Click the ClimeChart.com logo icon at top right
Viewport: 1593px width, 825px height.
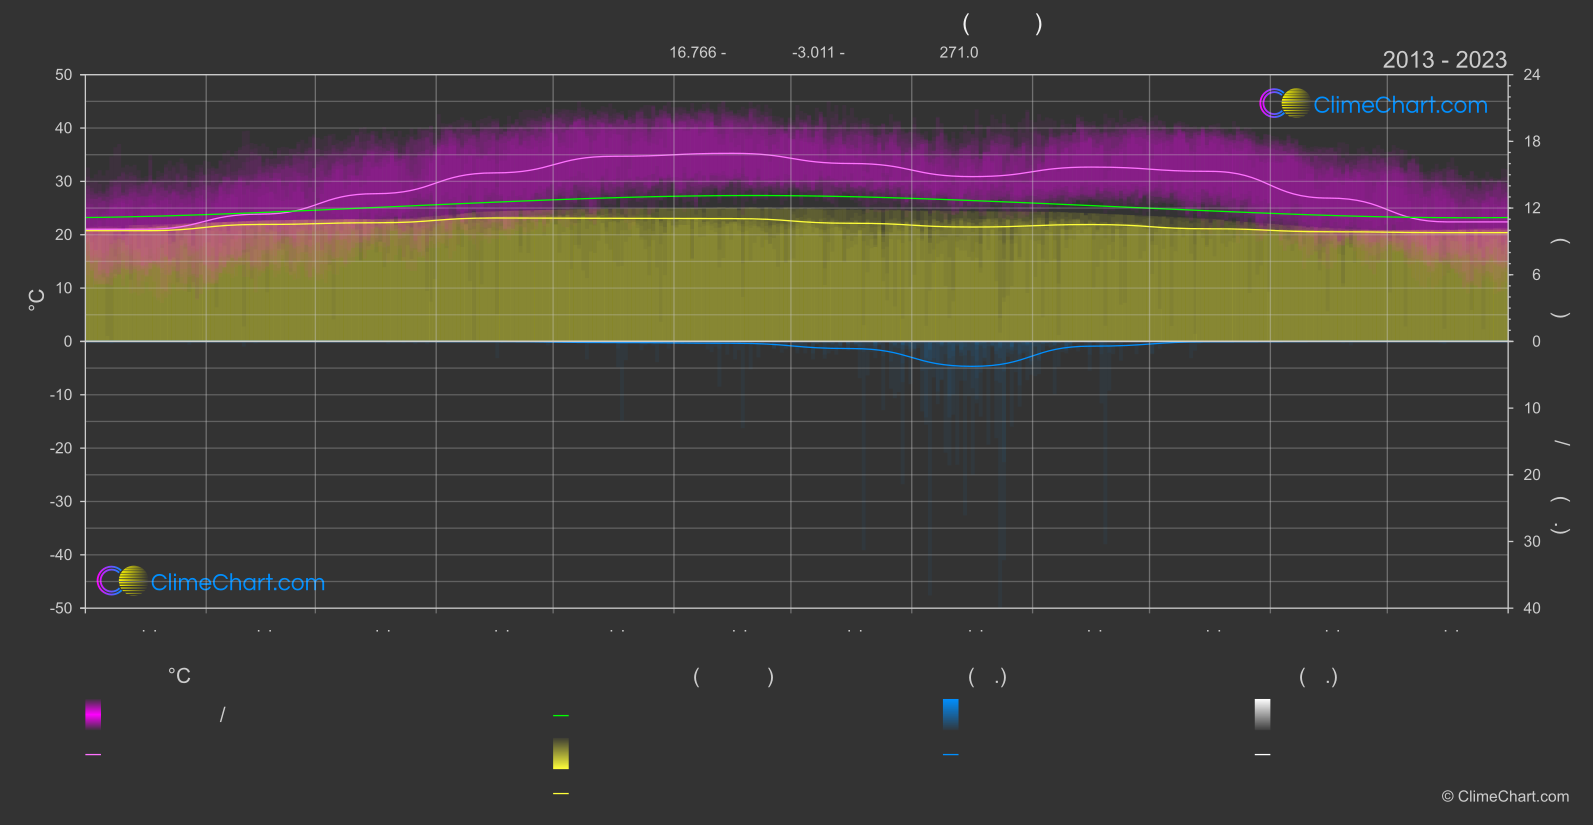click(x=1284, y=103)
